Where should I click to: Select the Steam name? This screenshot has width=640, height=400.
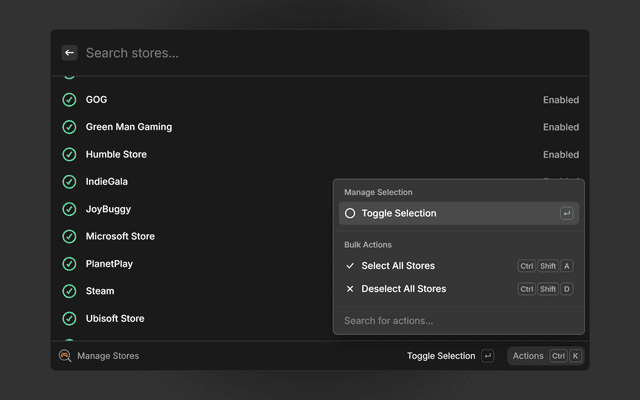tap(100, 291)
